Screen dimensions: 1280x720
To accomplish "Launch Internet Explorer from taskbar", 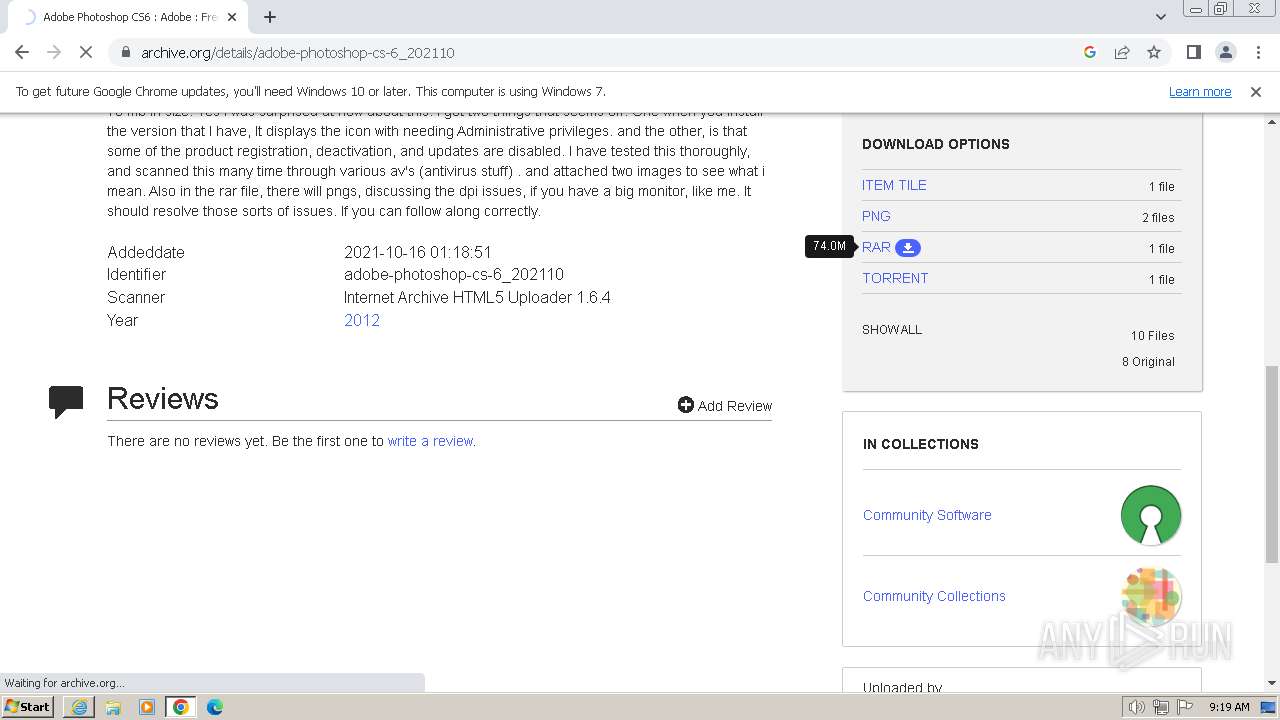I will pyautogui.click(x=79, y=707).
